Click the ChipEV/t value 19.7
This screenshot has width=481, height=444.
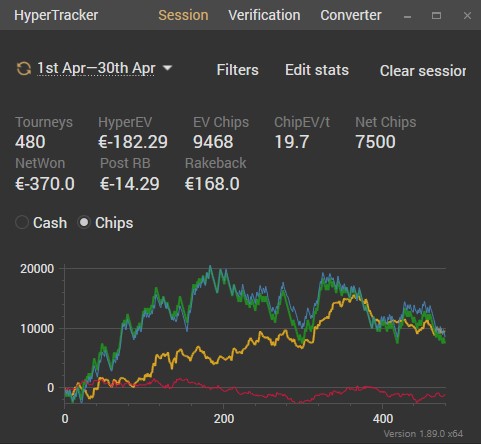292,142
